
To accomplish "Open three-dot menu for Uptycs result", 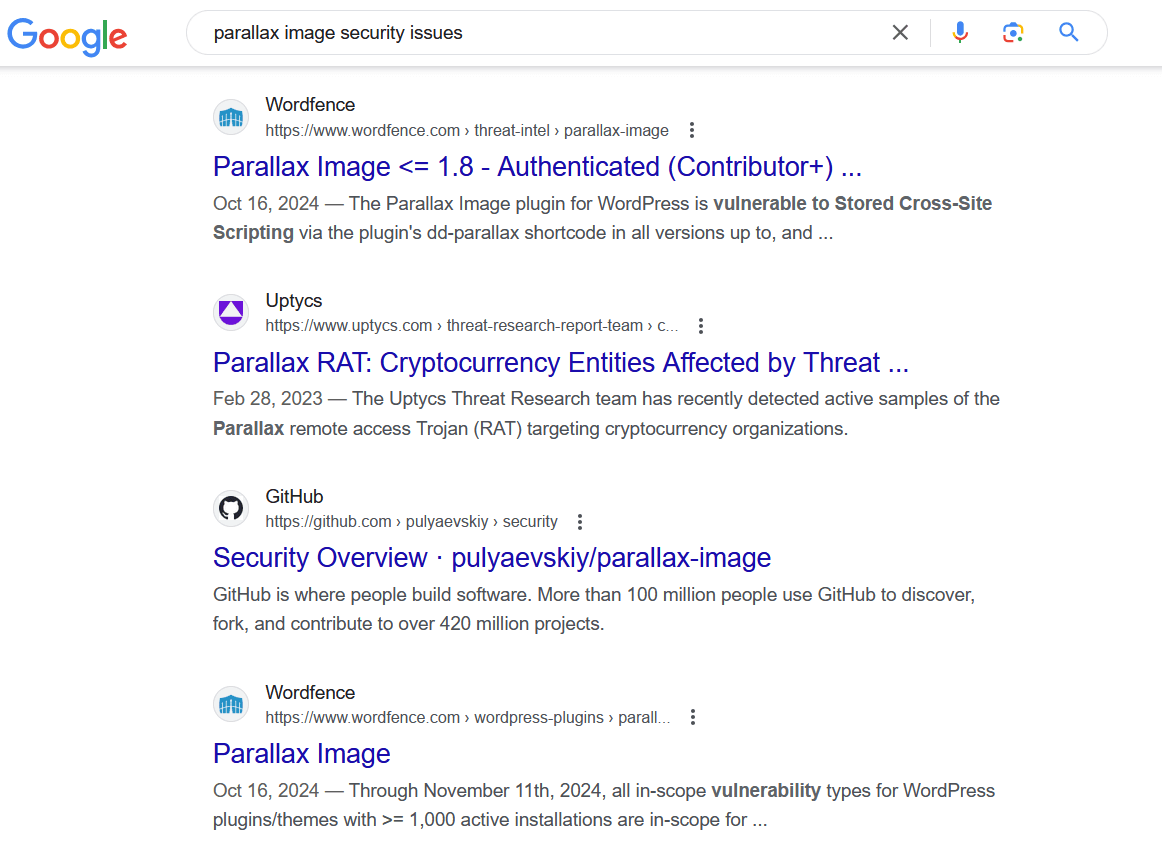I will click(701, 326).
